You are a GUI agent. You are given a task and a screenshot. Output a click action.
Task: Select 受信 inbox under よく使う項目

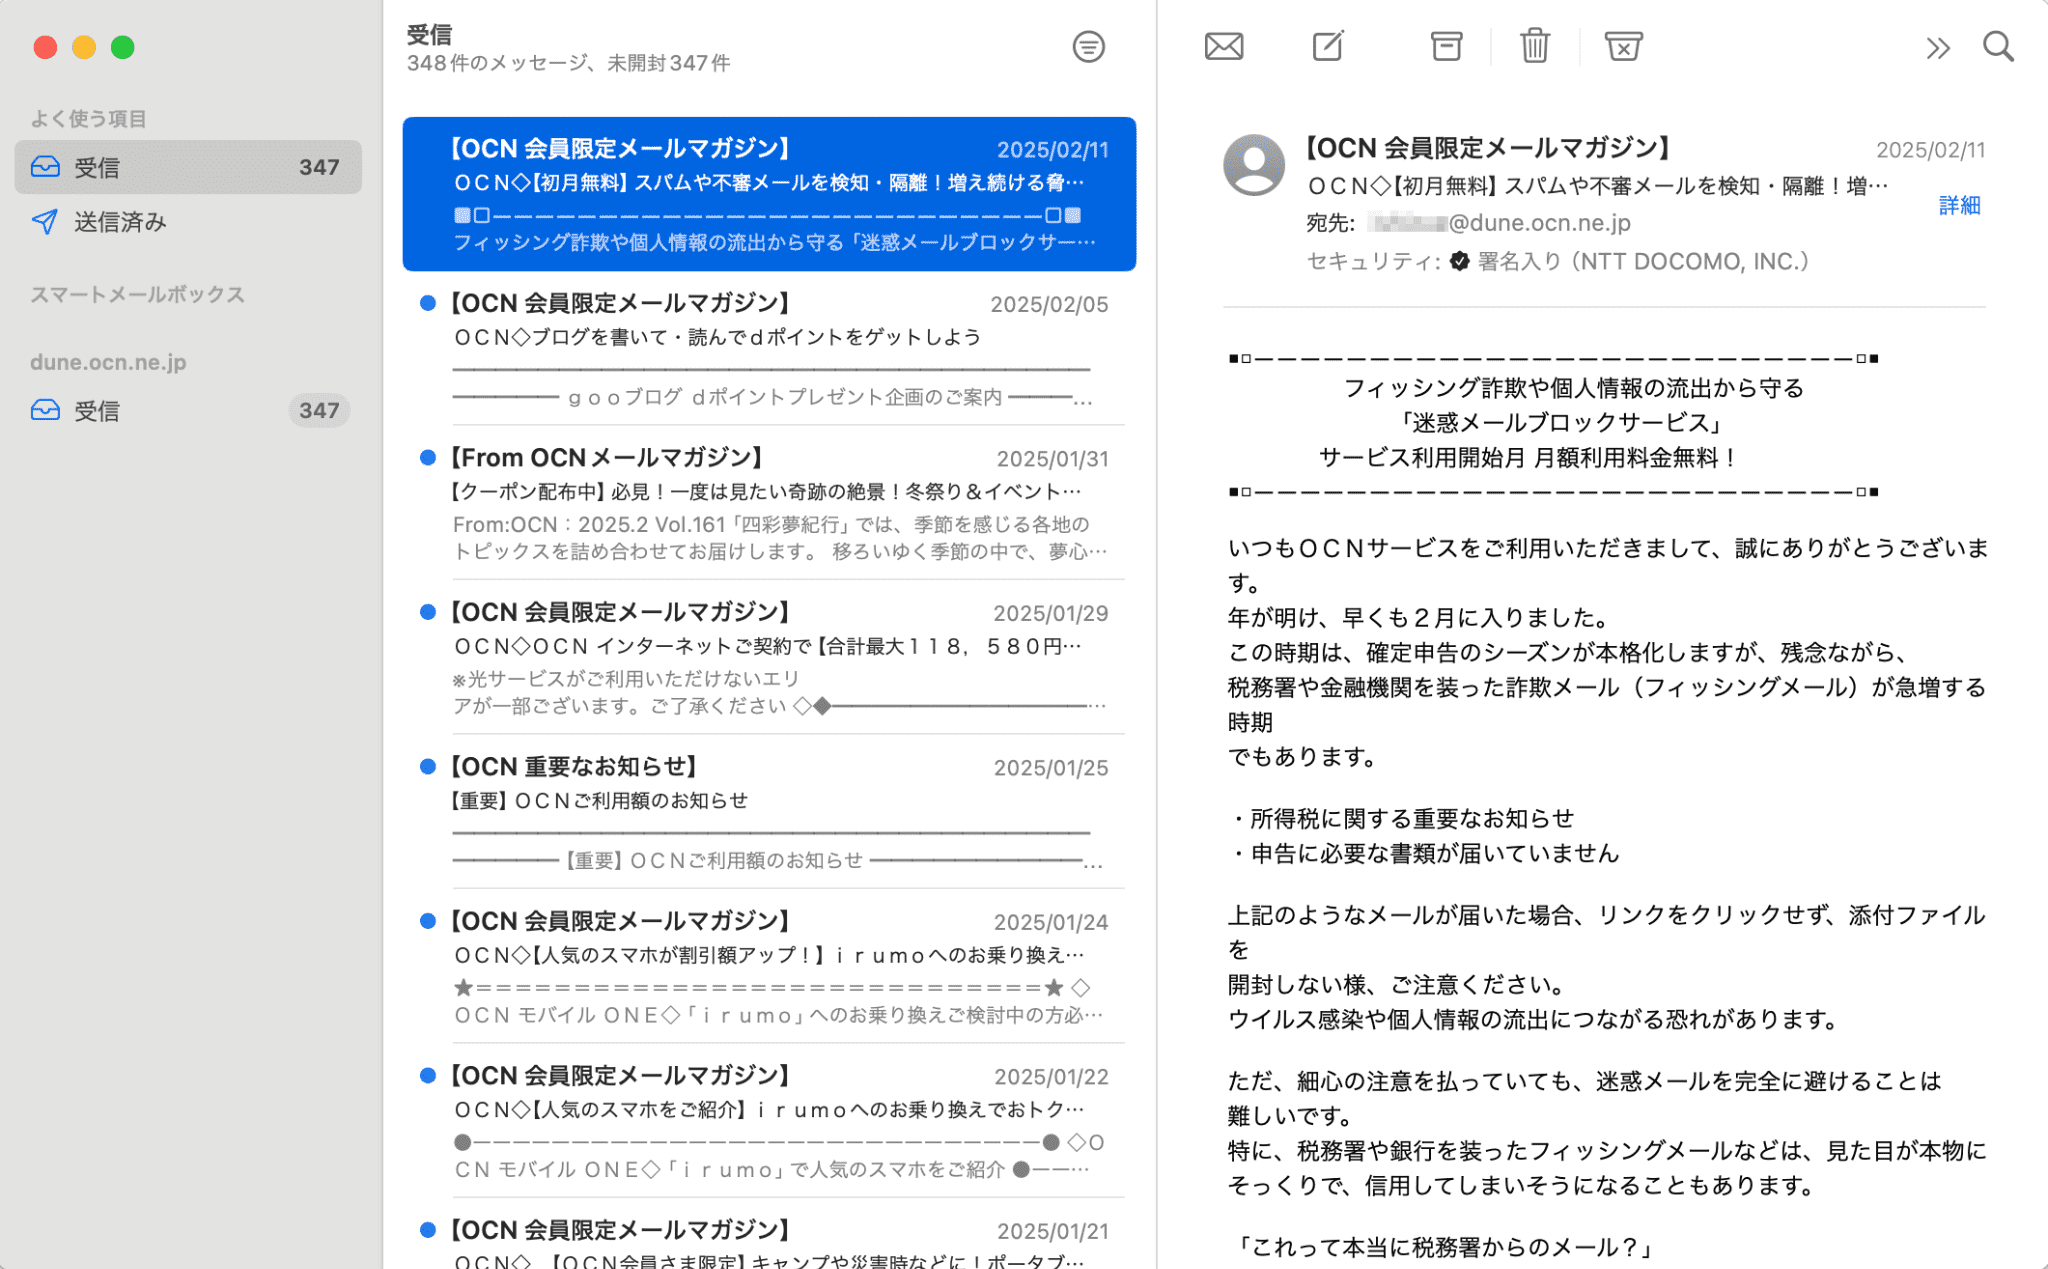click(188, 167)
